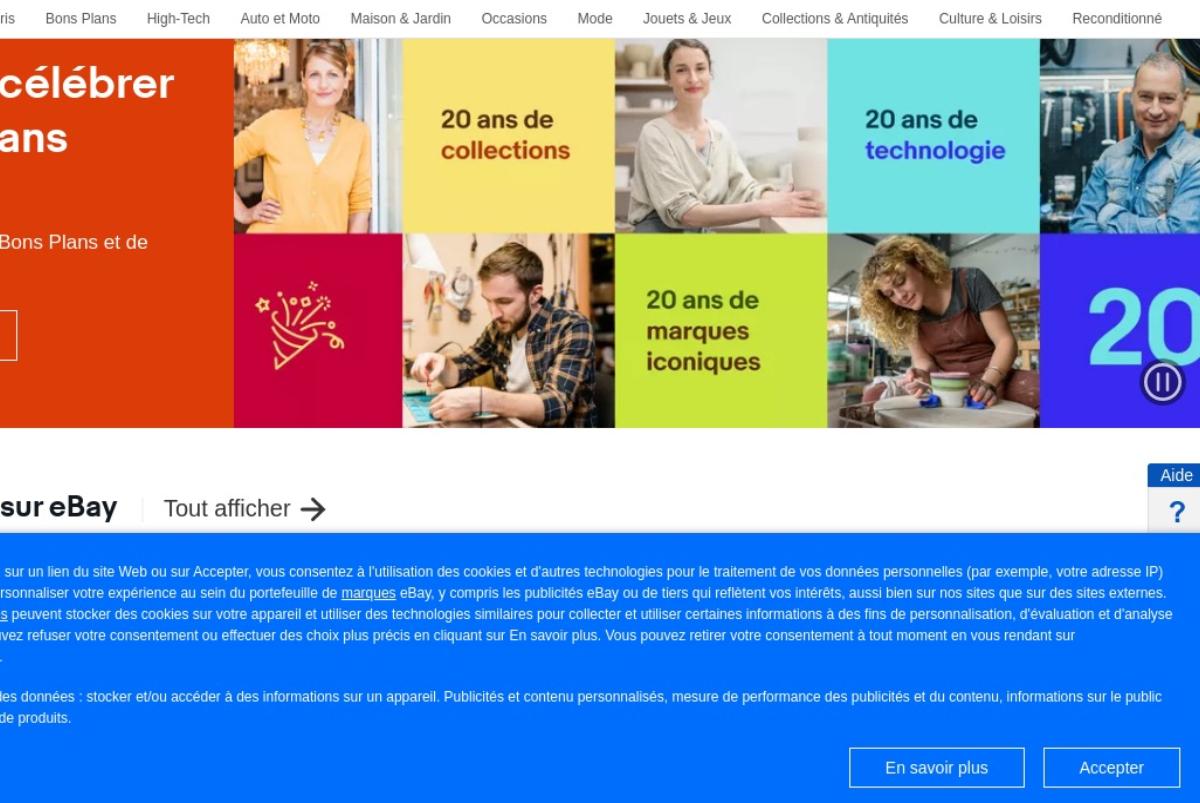Screen dimensions: 1200x803
Task: Click the party popper confetti tile
Action: click(x=318, y=331)
